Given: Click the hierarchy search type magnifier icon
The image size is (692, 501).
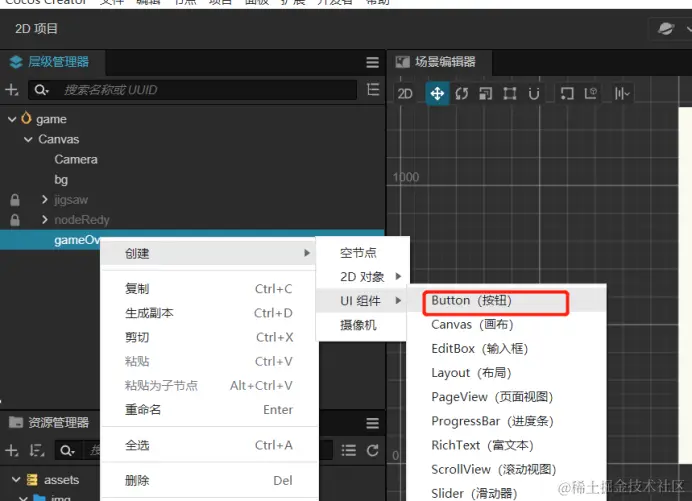Looking at the screenshot, I should [x=41, y=90].
